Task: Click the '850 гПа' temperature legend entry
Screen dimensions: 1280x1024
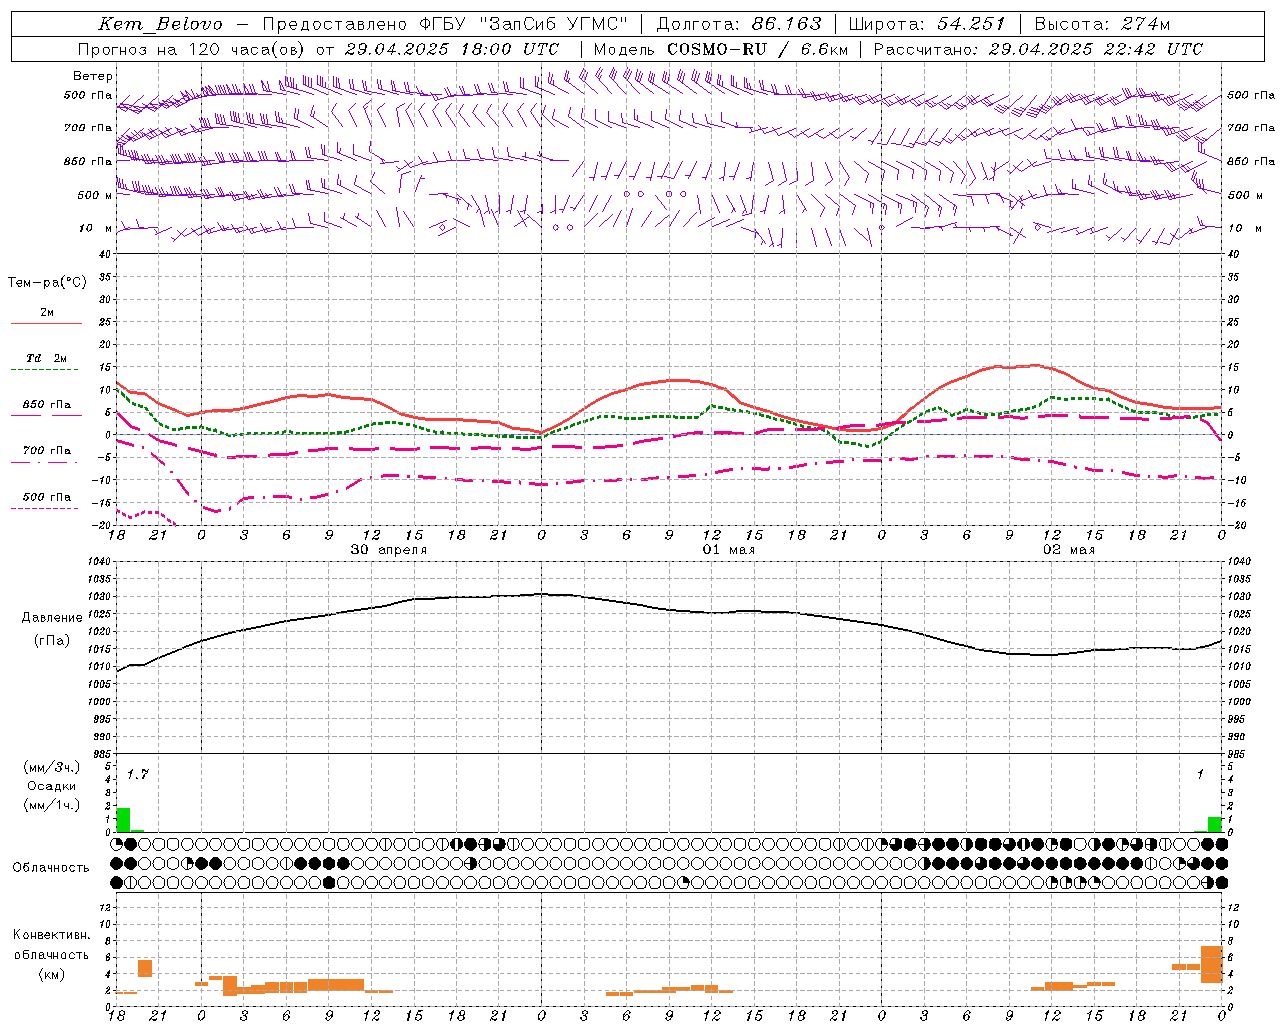Action: point(47,404)
